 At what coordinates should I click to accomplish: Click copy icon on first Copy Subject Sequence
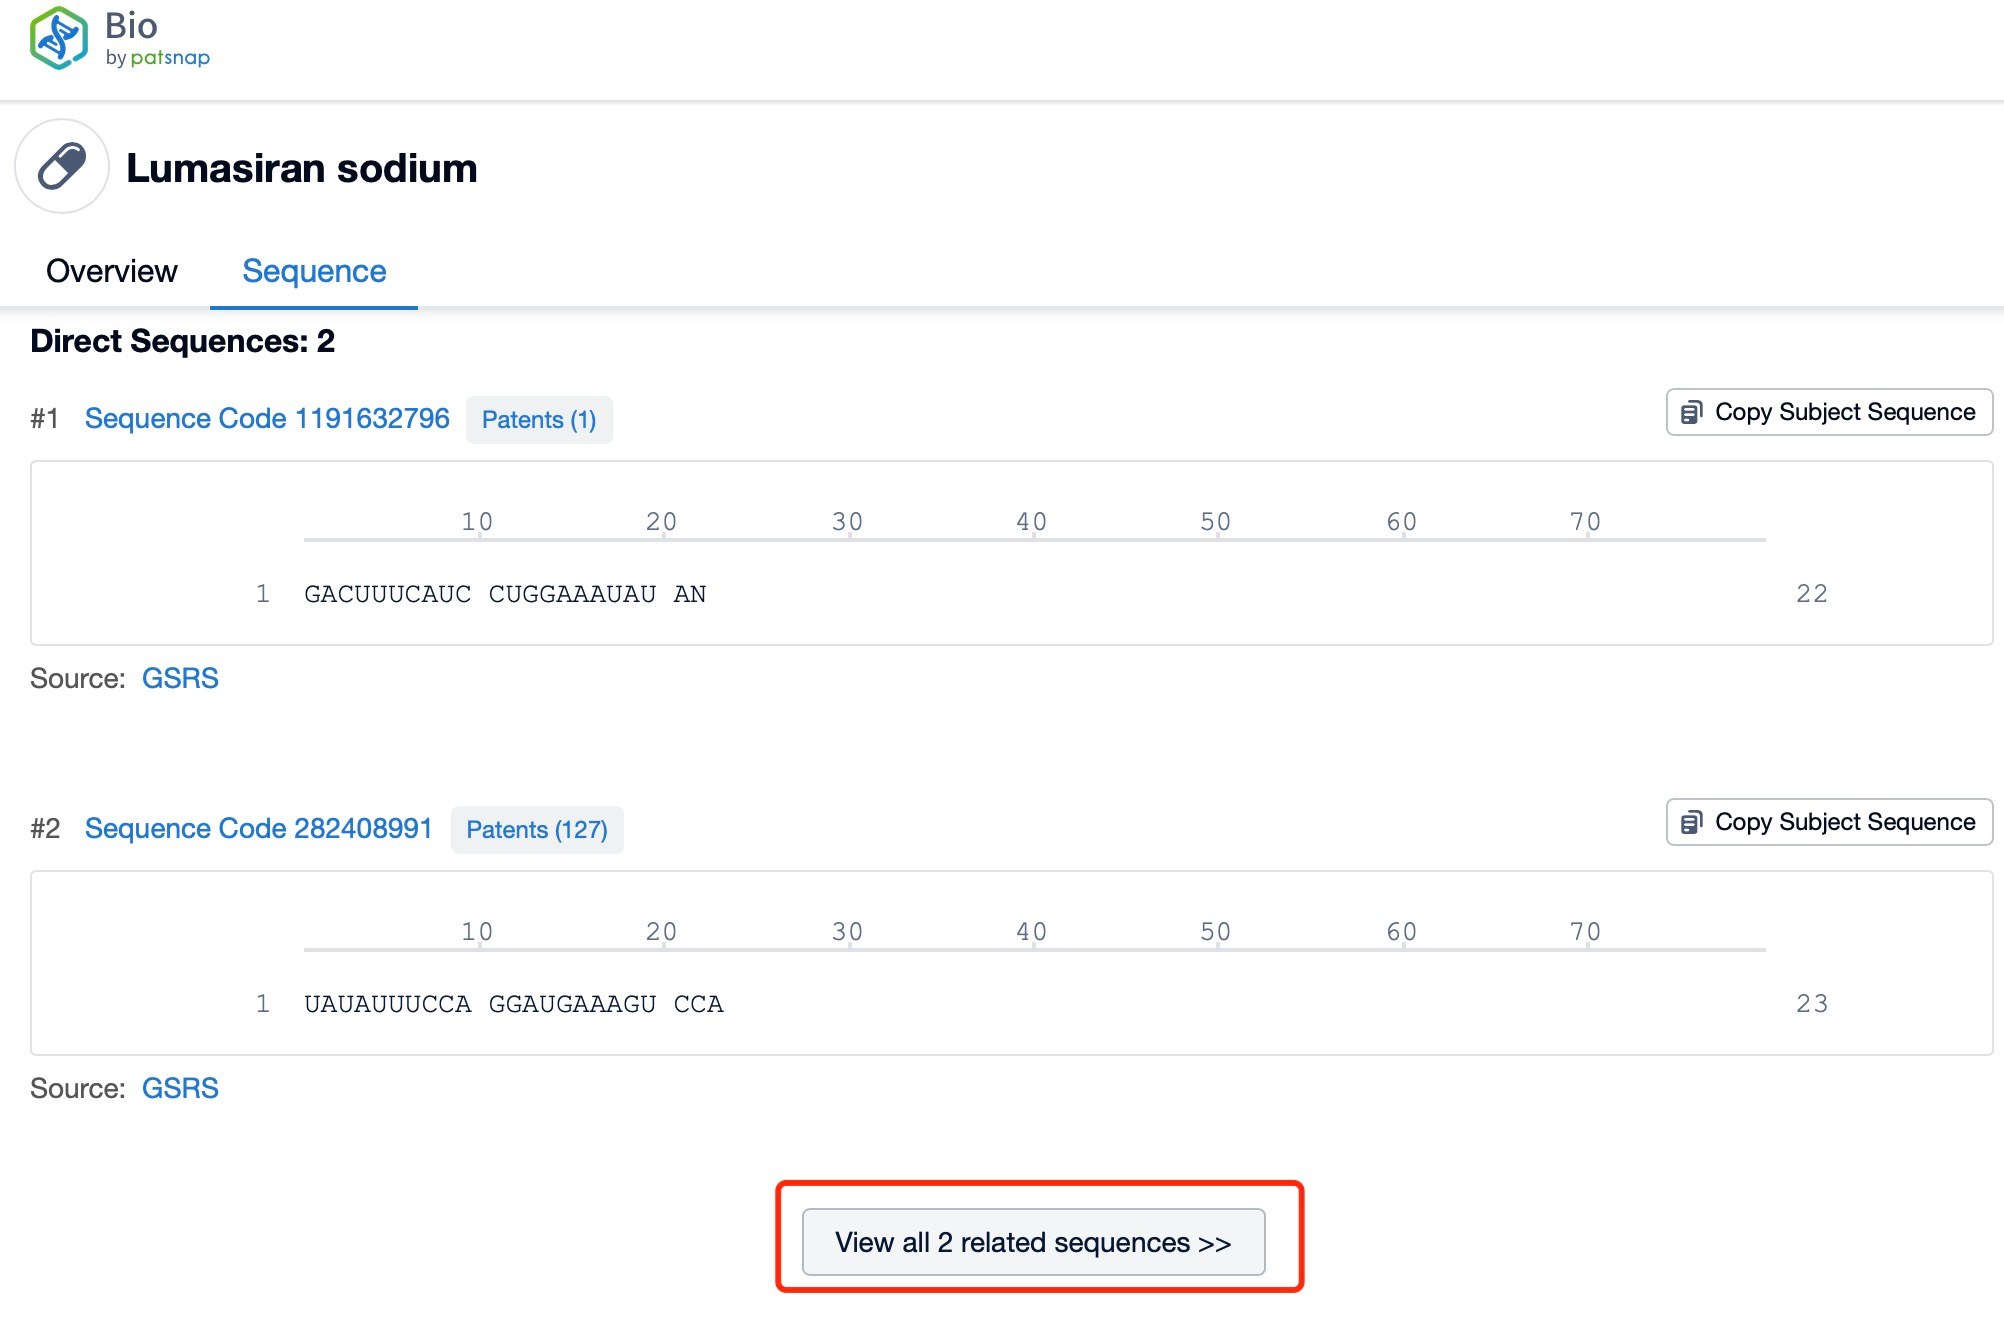pos(1691,412)
